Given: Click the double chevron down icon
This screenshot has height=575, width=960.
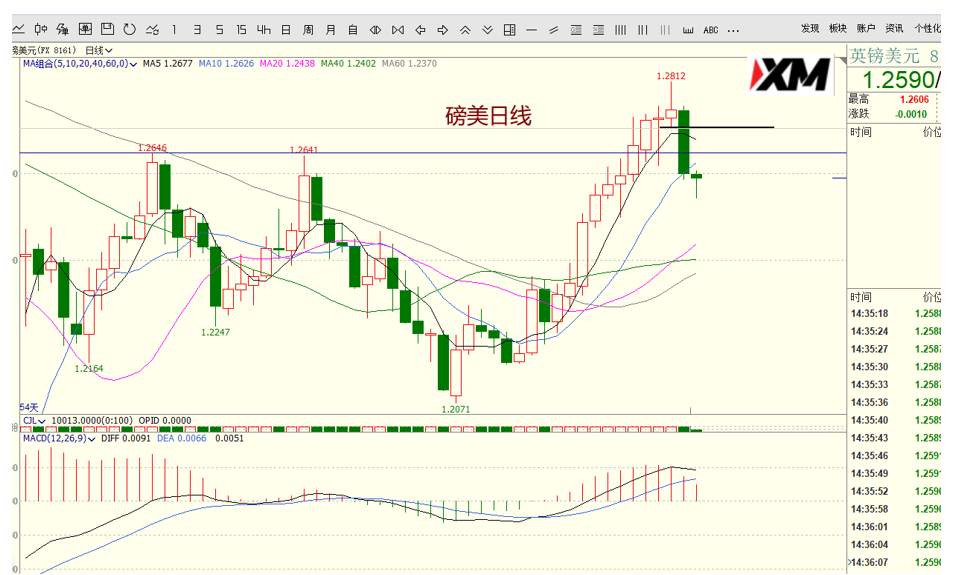Looking at the screenshot, I should pyautogui.click(x=487, y=29).
